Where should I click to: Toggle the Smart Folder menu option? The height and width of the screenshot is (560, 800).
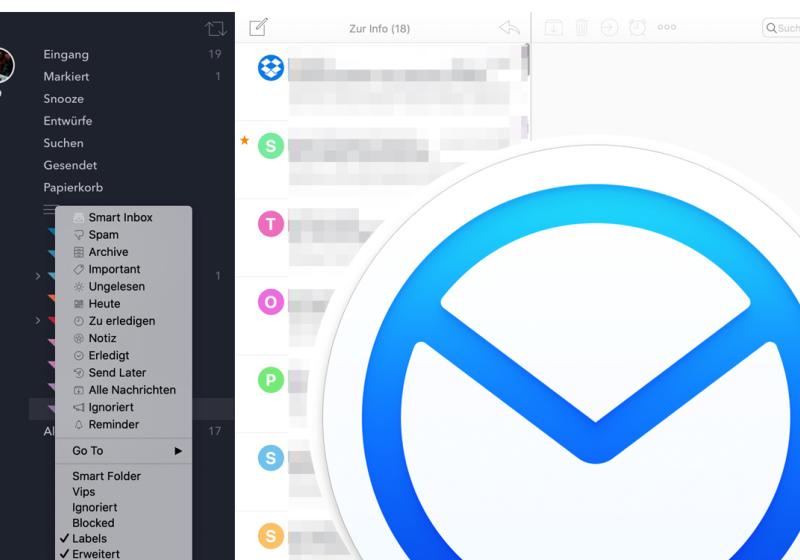tap(106, 476)
